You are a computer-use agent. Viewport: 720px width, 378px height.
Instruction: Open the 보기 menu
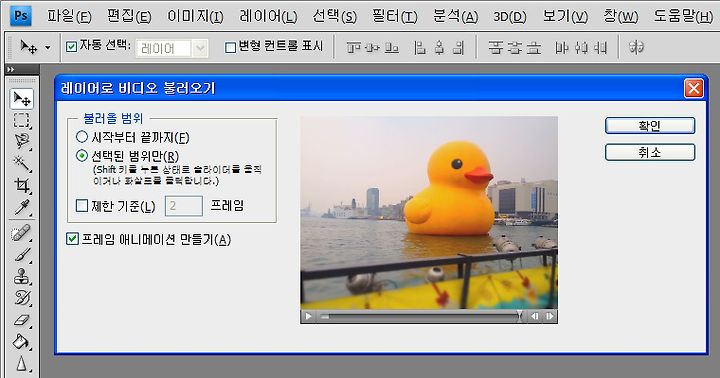[x=565, y=17]
